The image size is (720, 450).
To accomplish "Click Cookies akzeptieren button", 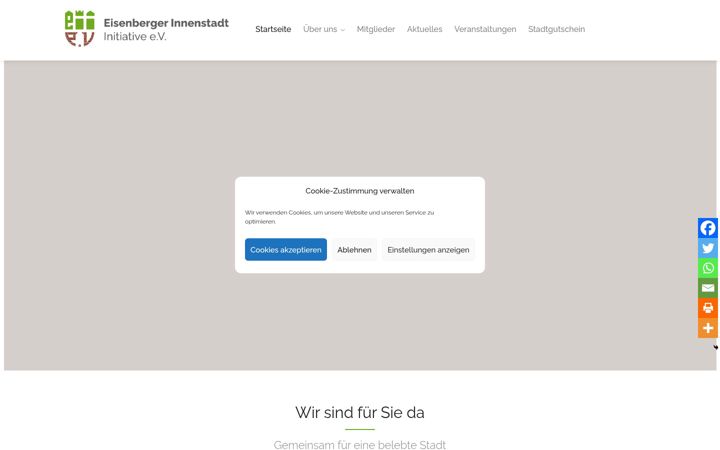I will point(286,249).
